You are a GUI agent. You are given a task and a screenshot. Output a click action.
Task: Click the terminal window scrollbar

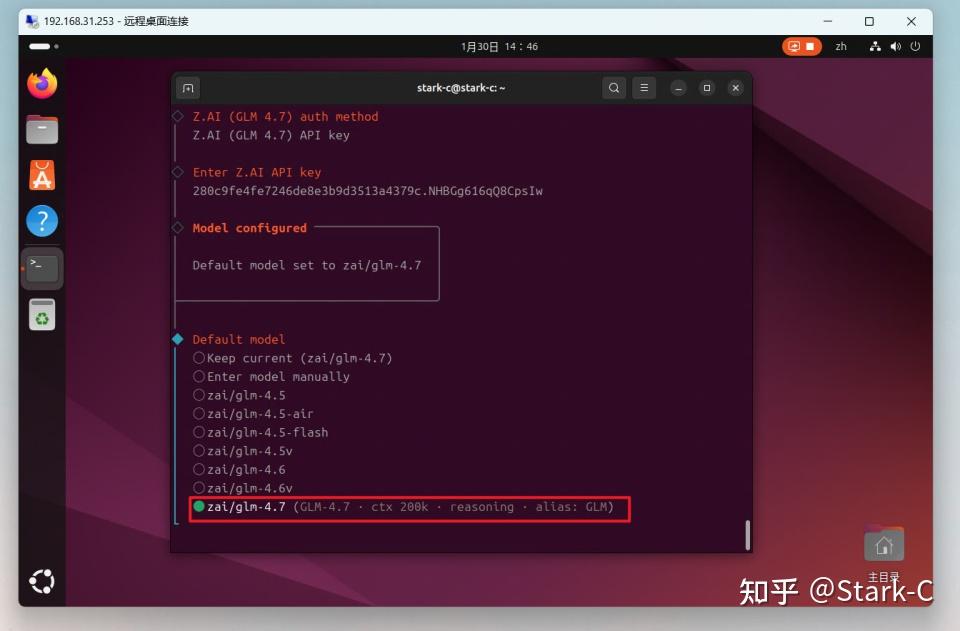pyautogui.click(x=747, y=534)
